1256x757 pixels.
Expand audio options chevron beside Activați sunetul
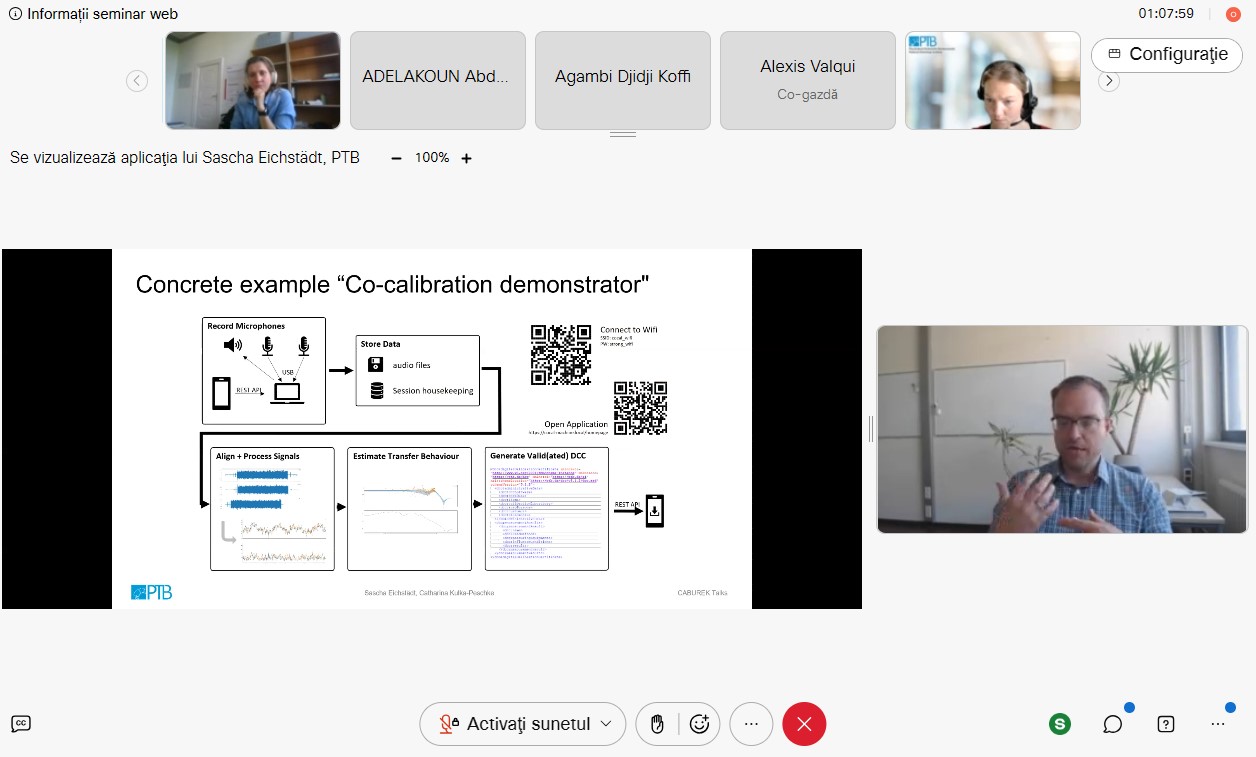(x=605, y=724)
